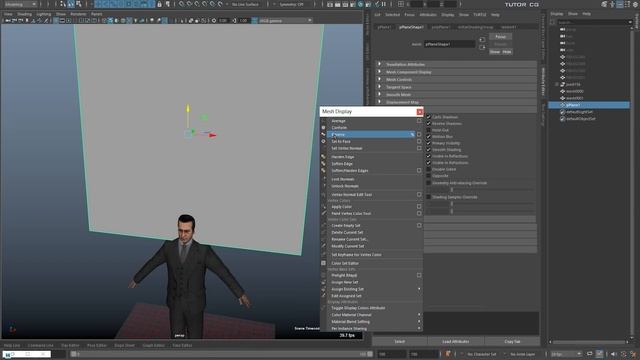Toggle Visible In Reflections checkbox

point(429,156)
